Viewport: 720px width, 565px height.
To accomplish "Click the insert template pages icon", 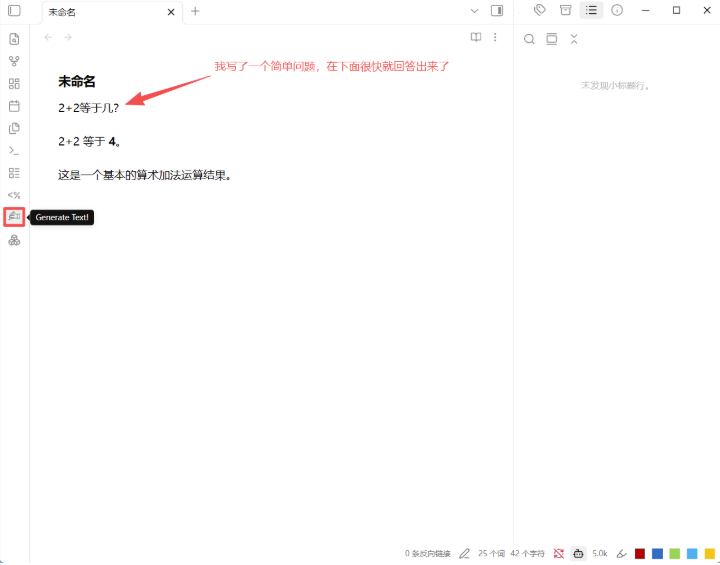I will [x=14, y=128].
